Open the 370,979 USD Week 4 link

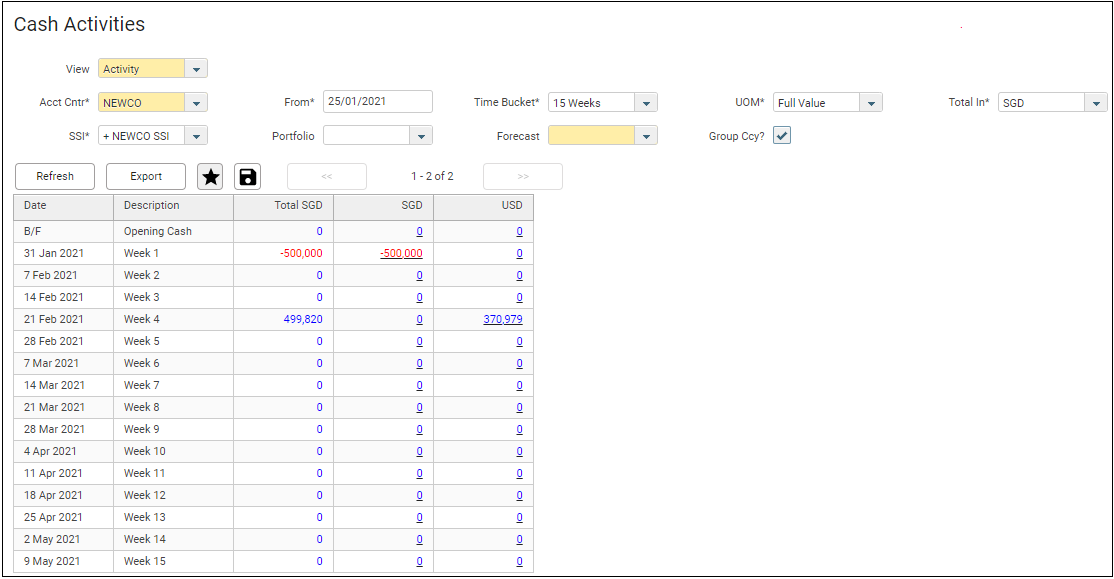click(502, 320)
